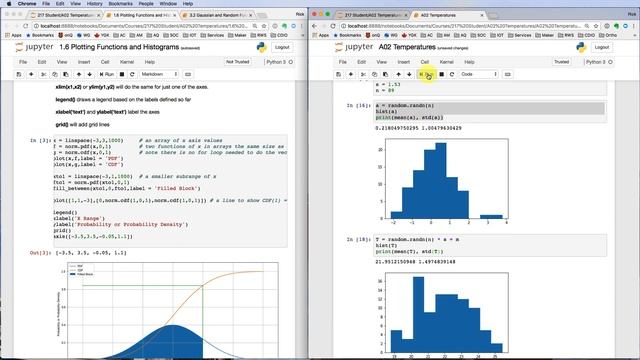Run the cell in left Plotting notebook
Screen dimensions: 640x360
tap(107, 74)
